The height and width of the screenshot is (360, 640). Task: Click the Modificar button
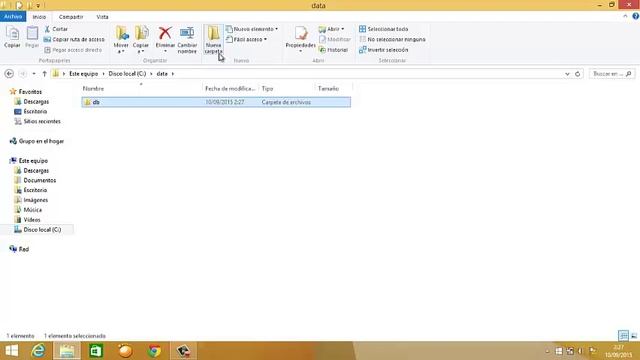coord(335,40)
